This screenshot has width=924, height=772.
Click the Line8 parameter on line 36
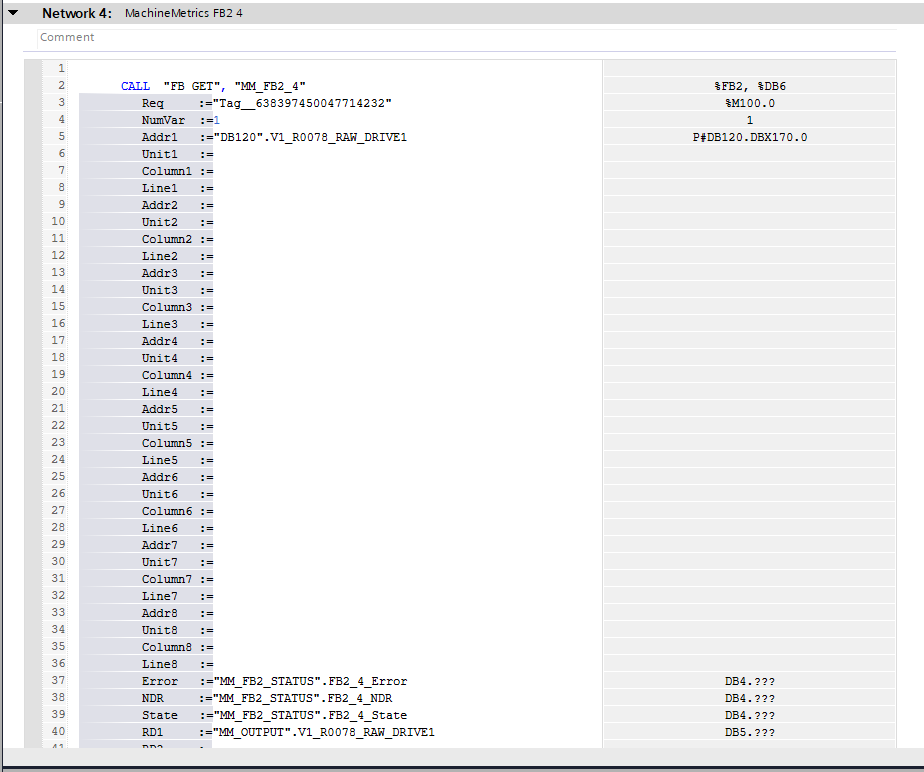[160, 665]
